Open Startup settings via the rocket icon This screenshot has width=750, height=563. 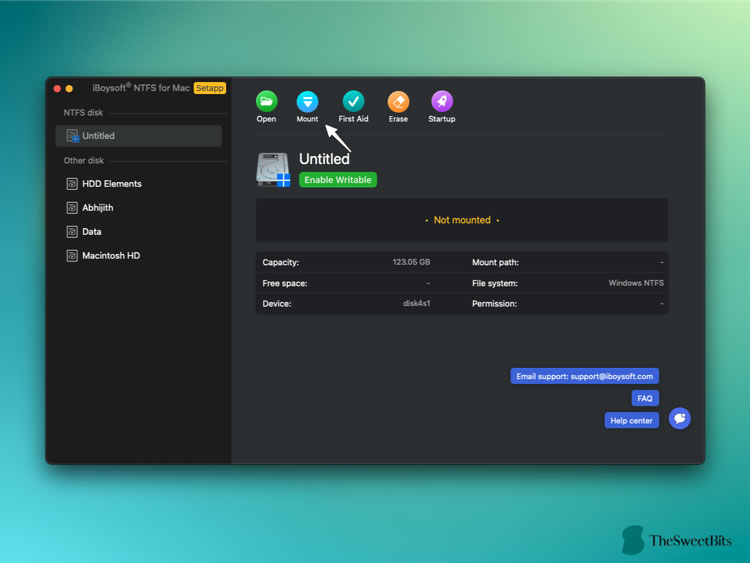pos(442,101)
